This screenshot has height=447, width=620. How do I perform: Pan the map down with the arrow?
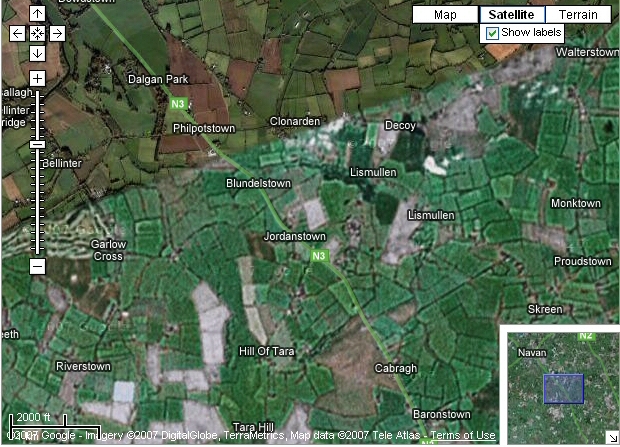37,52
